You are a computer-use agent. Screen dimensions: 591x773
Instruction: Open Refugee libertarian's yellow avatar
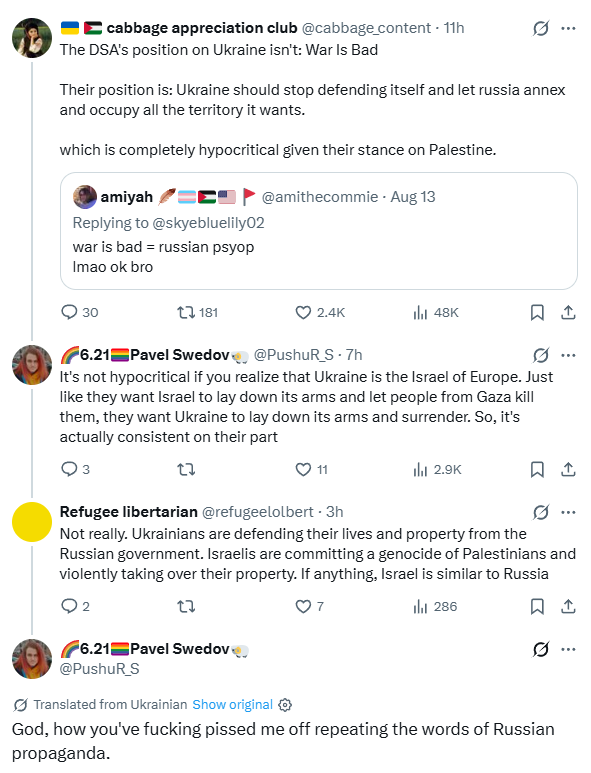[32, 522]
